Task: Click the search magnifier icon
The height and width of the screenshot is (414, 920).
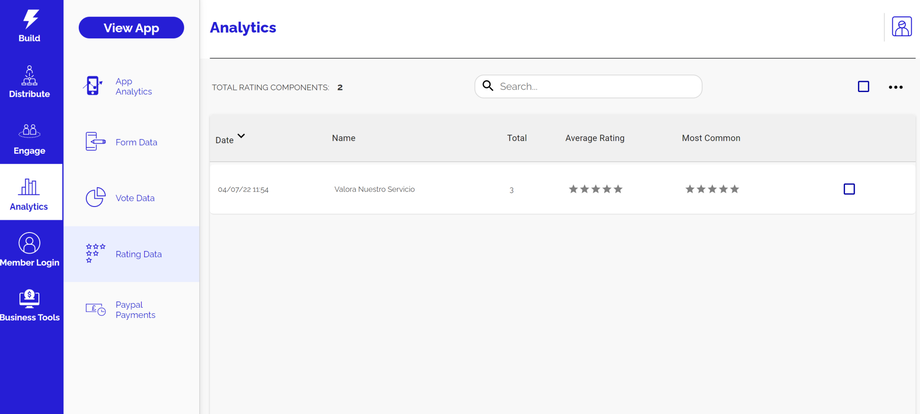Action: (488, 86)
